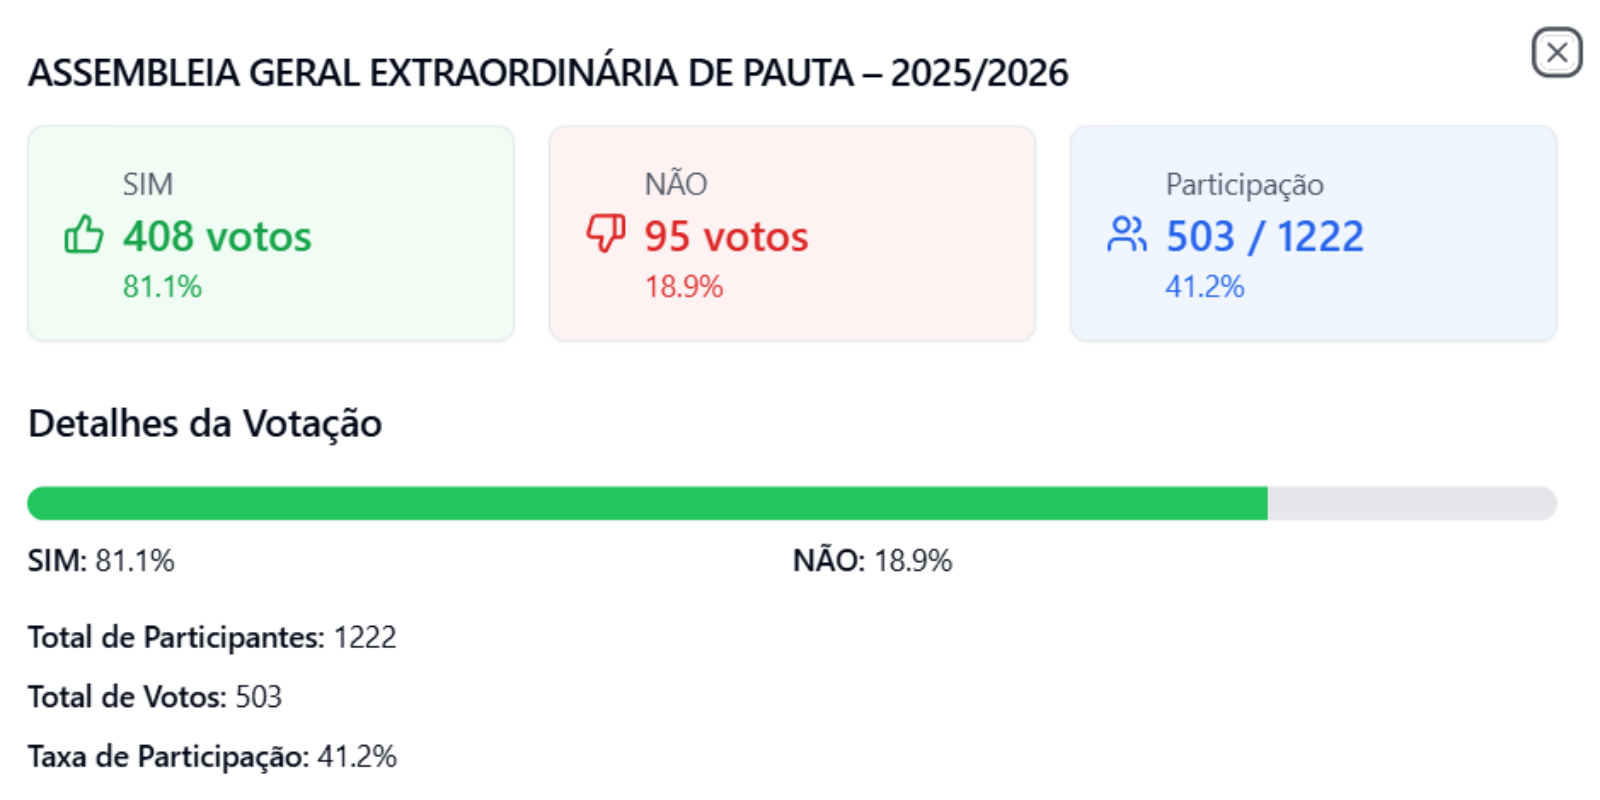Viewport: 1600px width, 800px height.
Task: Click the NÃO card label
Action: (676, 183)
